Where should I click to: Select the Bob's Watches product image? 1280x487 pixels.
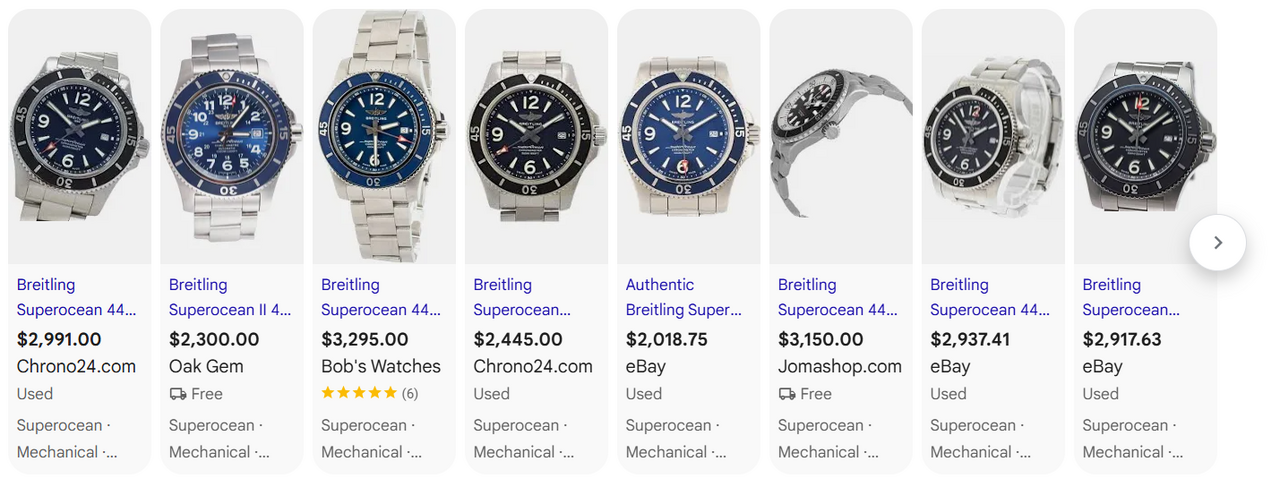point(384,137)
